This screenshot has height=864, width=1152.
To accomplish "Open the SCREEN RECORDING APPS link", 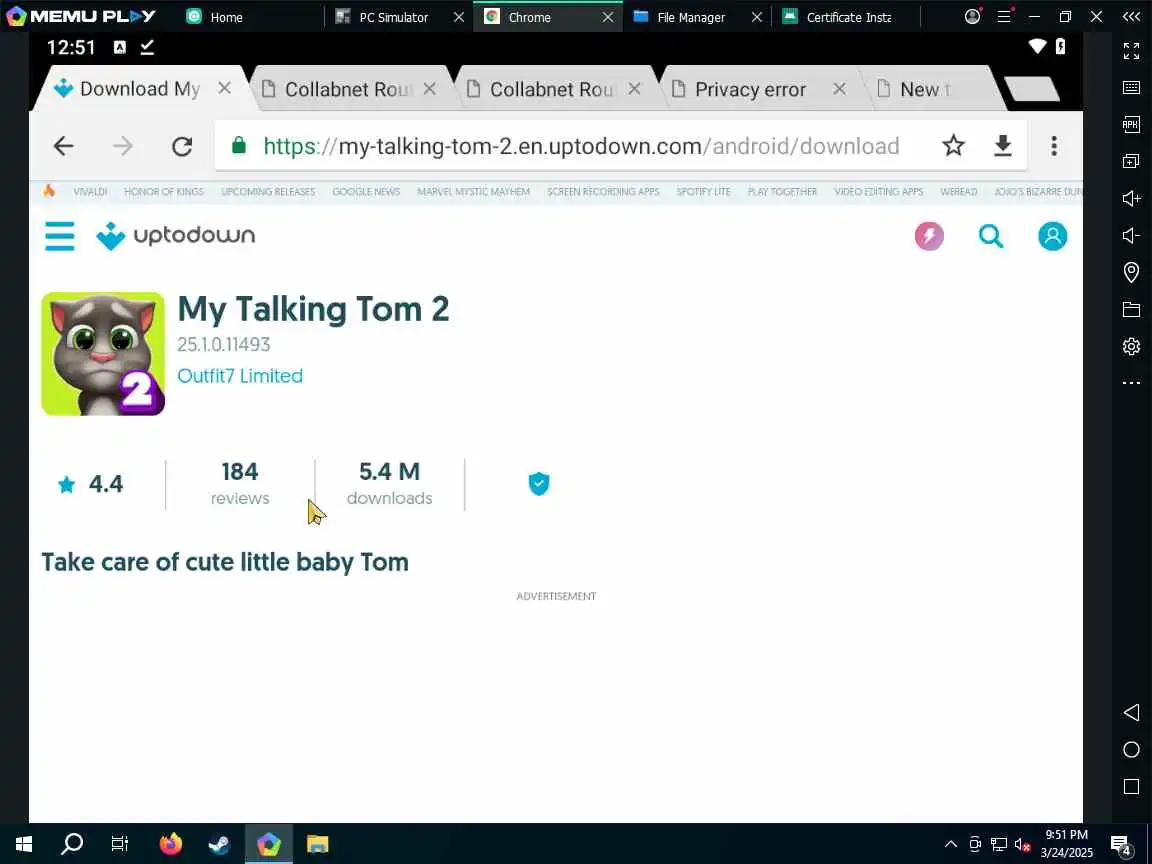I will 603,192.
